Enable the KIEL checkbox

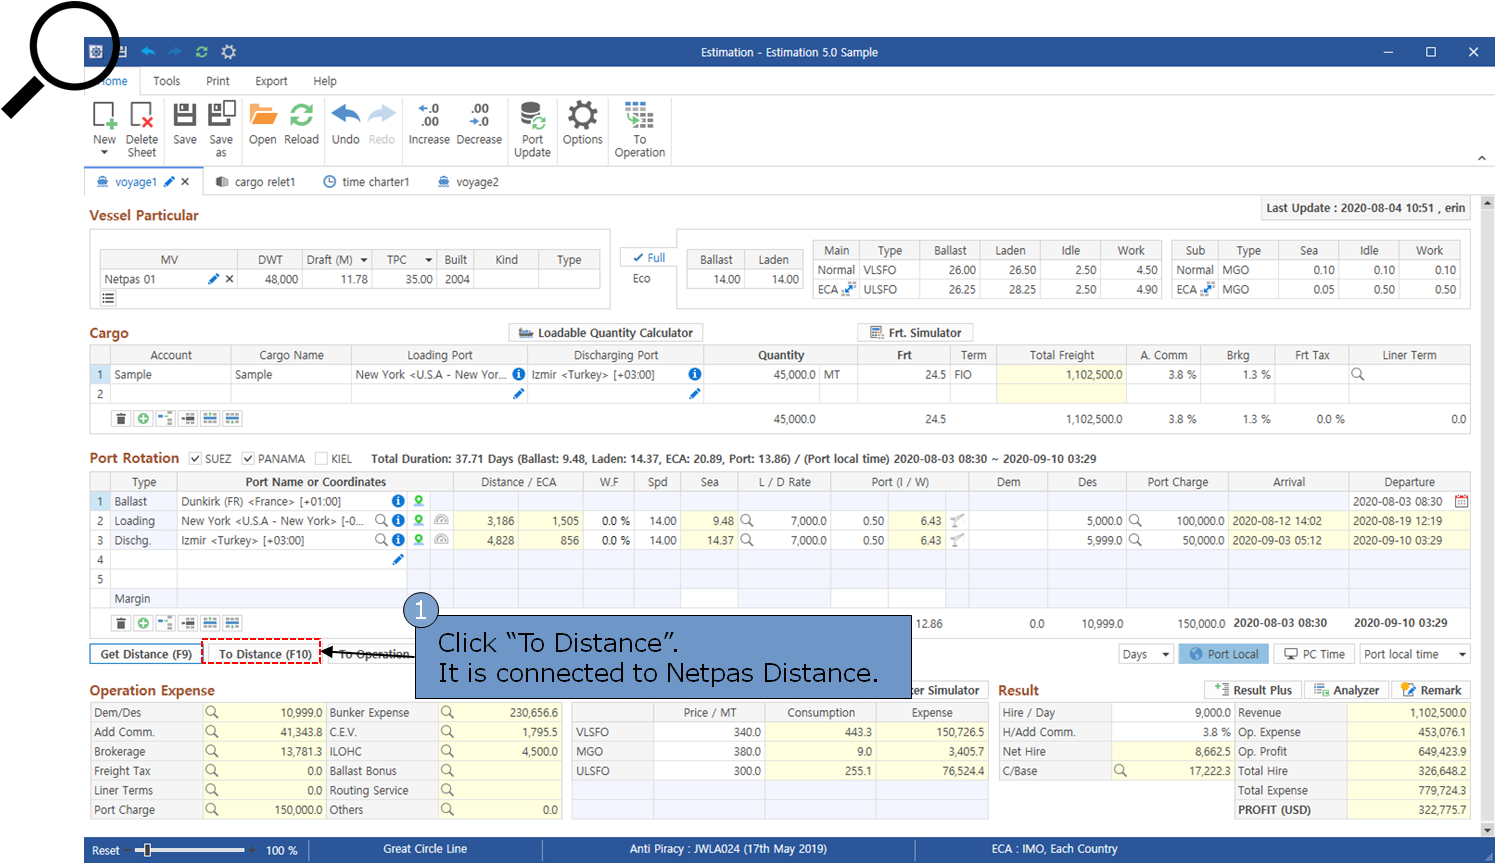[x=321, y=459]
